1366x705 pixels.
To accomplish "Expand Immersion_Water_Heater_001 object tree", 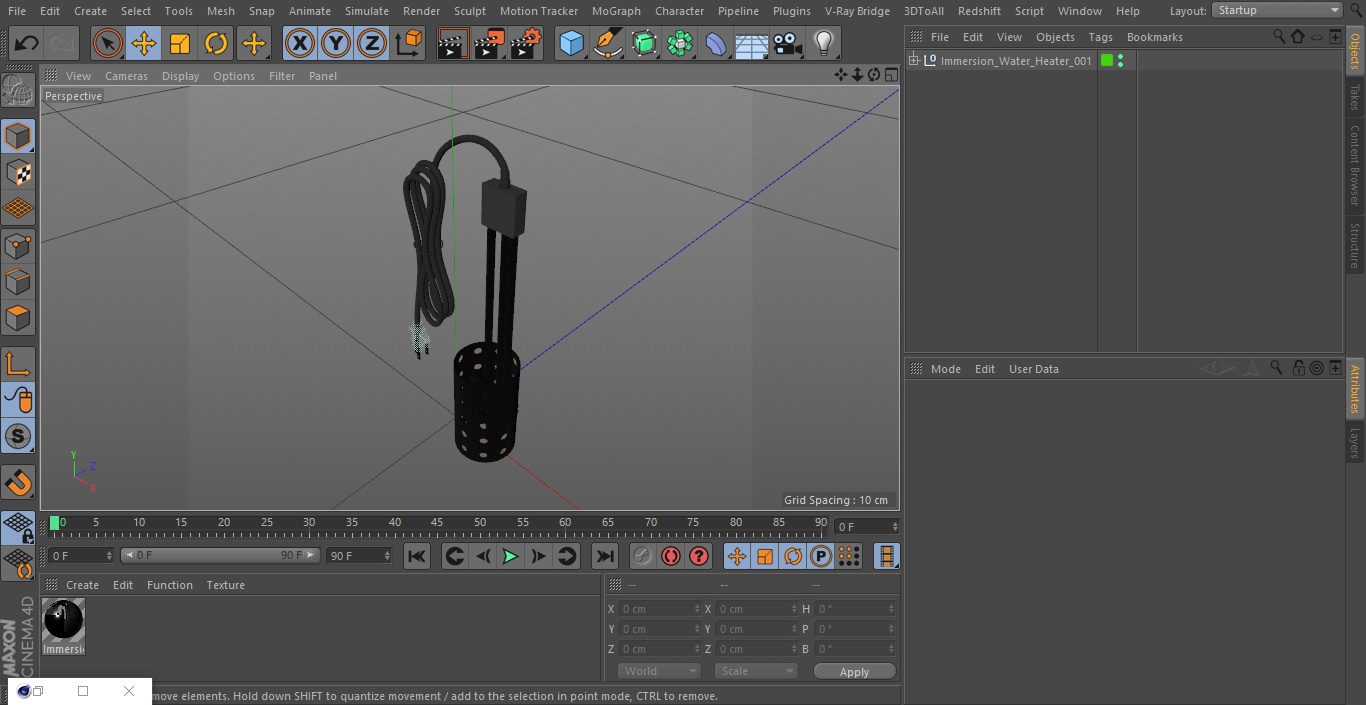I will [x=913, y=61].
